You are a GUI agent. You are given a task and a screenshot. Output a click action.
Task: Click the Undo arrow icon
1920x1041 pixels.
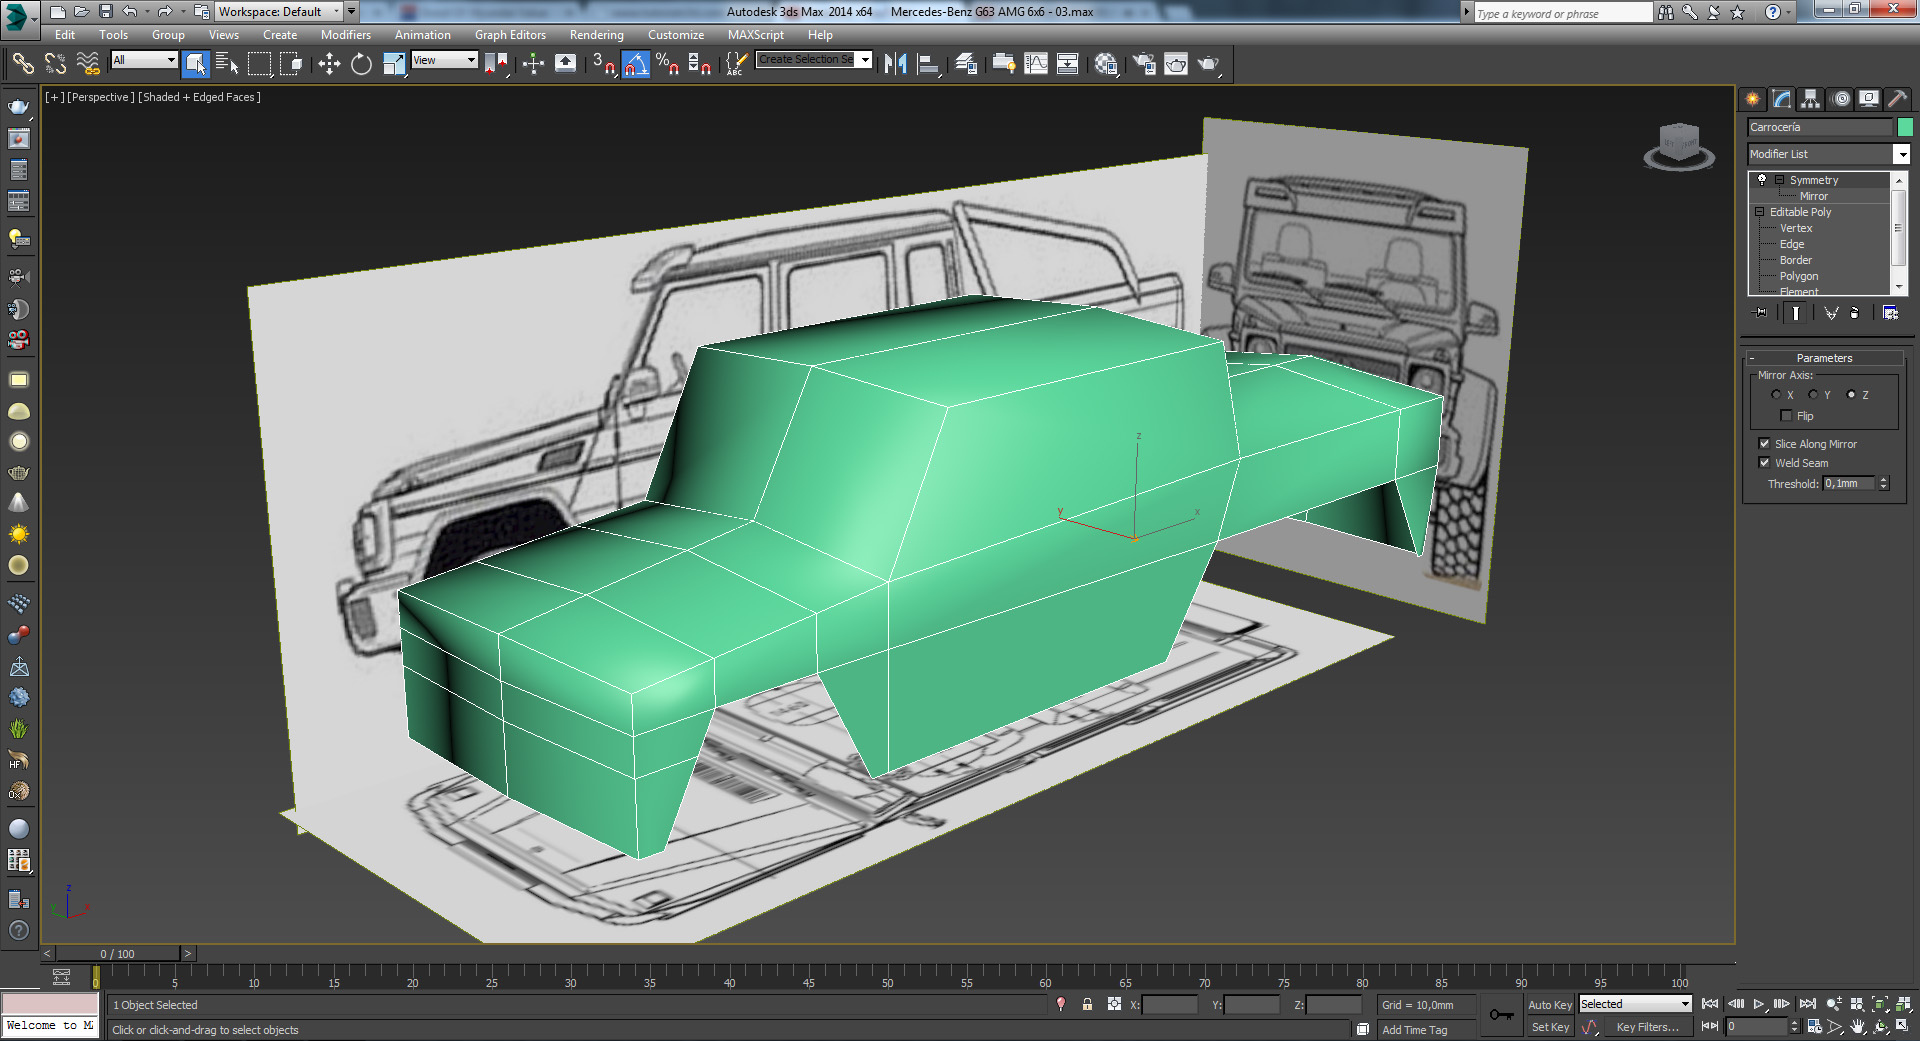click(x=129, y=12)
